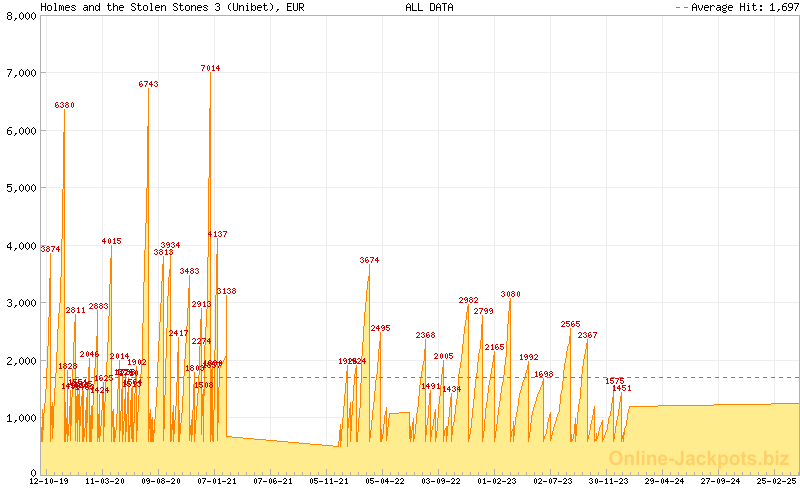Image resolution: width=800 pixels, height=490 pixels.
Task: Click the x-axis date 07-06-21
Action: [x=273, y=481]
